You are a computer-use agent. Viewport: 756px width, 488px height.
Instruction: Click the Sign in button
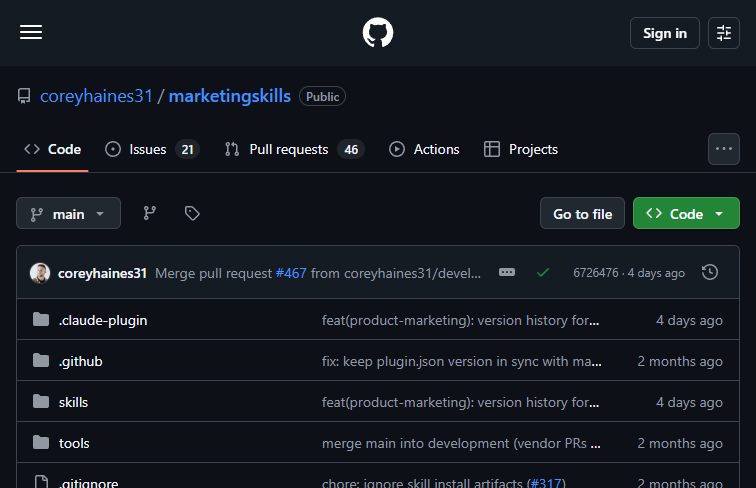point(664,33)
